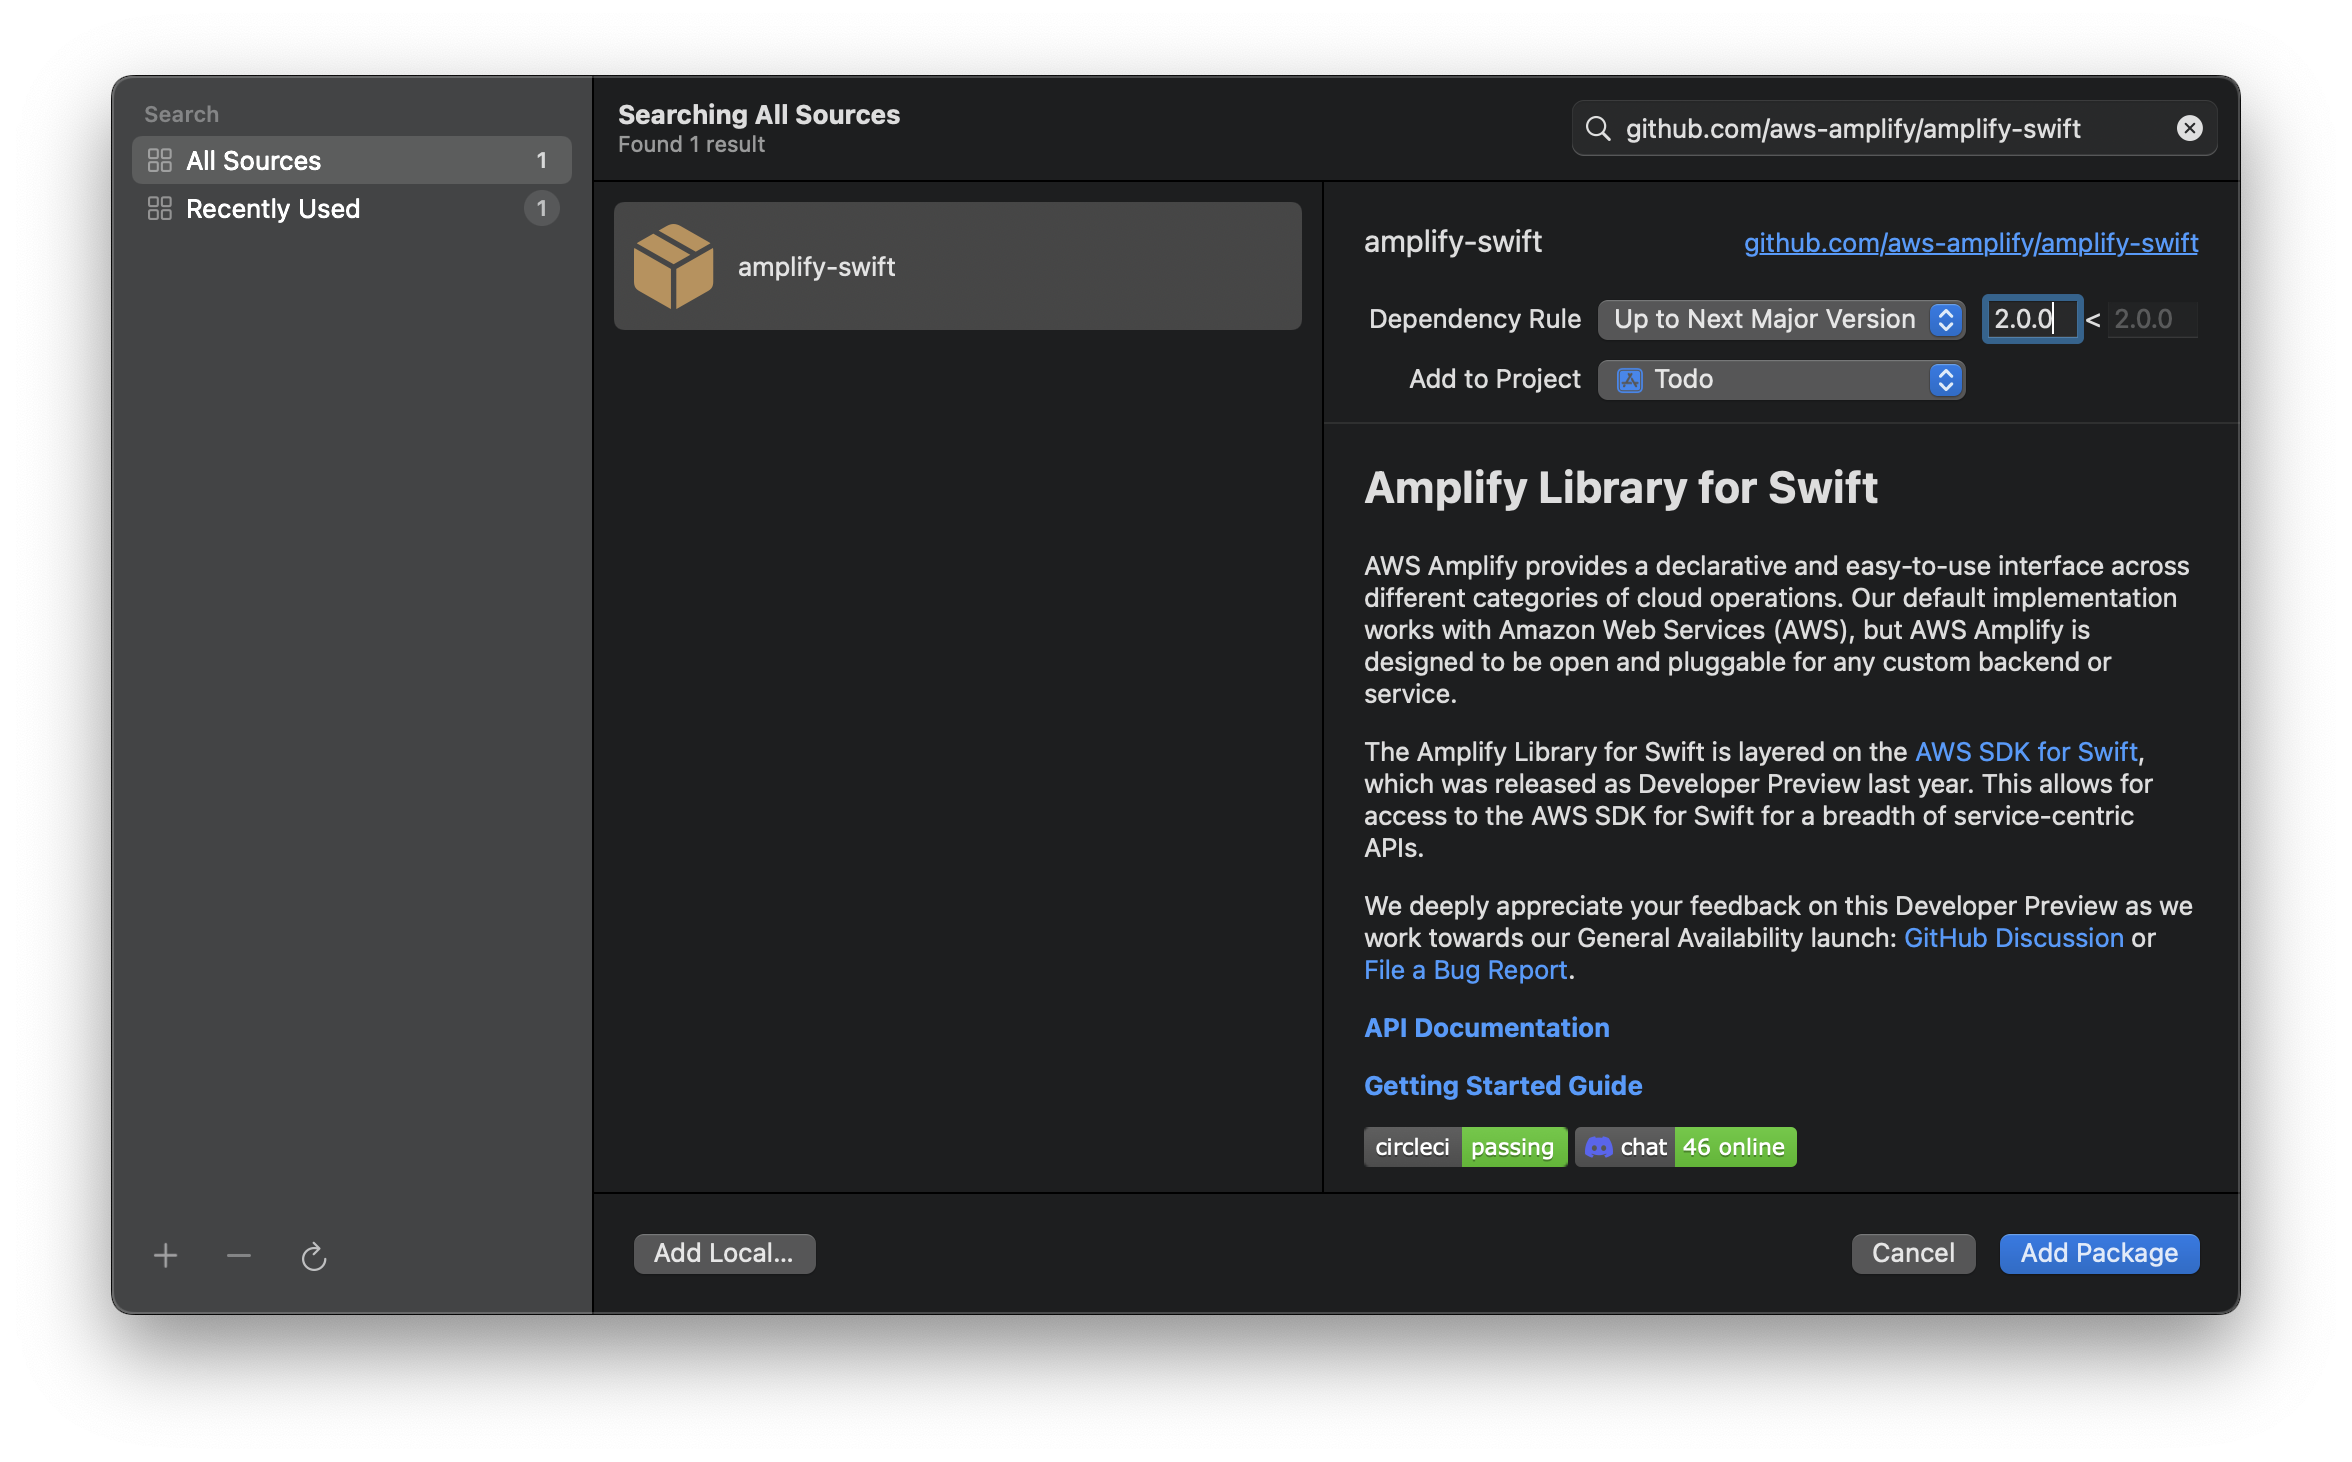Click the circleci passing badge
Viewport: 2352px width, 1462px height.
pos(1465,1147)
